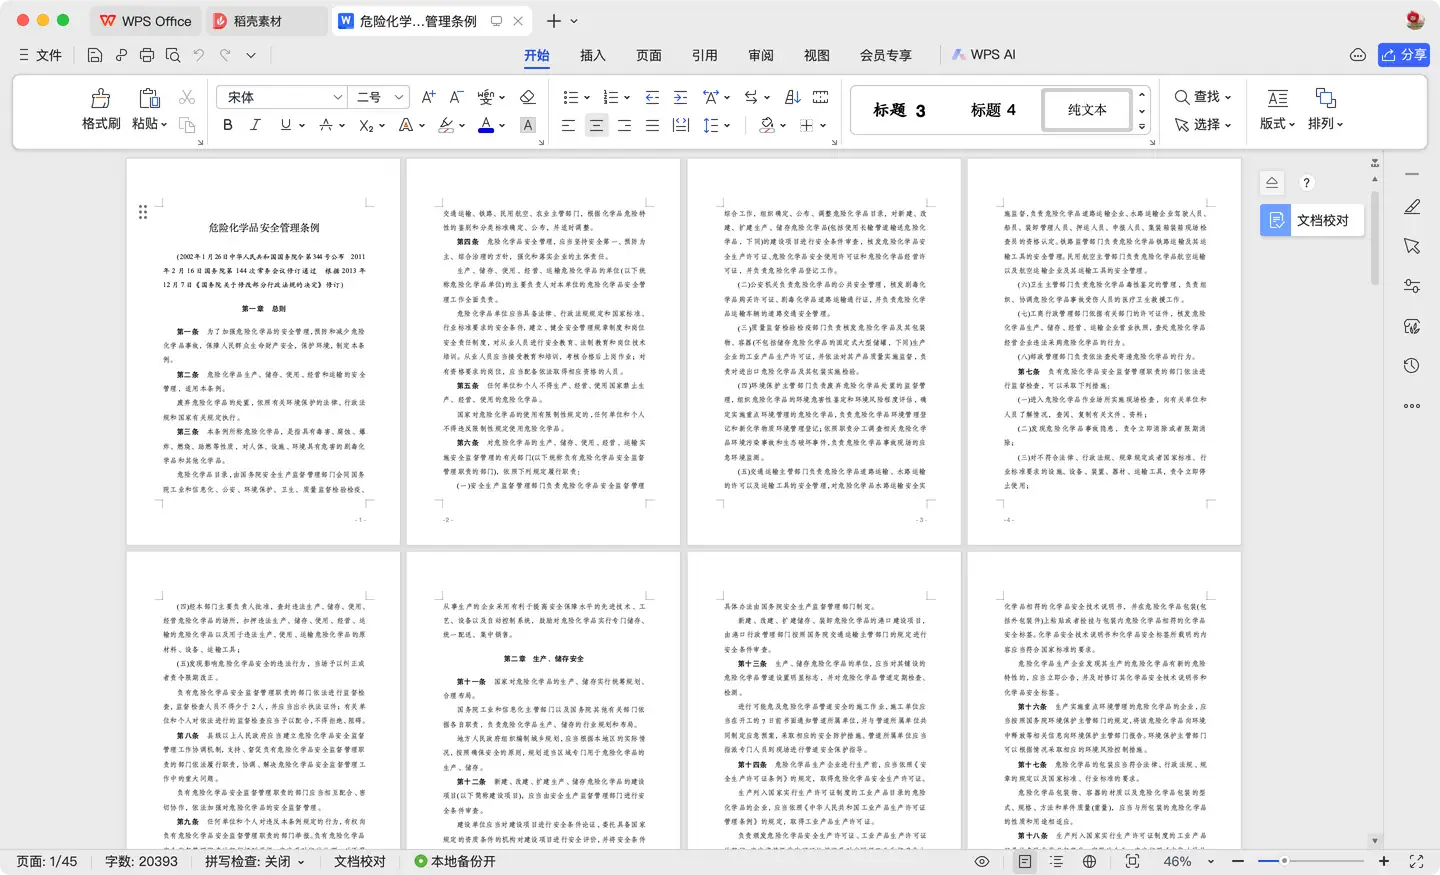Switch to web layout view
Image resolution: width=1440 pixels, height=875 pixels.
(x=1089, y=861)
